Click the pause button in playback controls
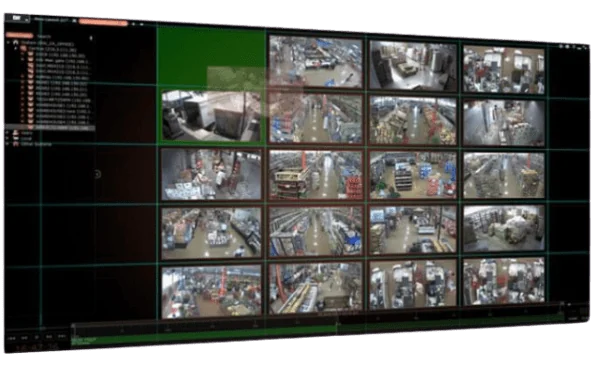The width and height of the screenshot is (600, 367). click(x=37, y=338)
